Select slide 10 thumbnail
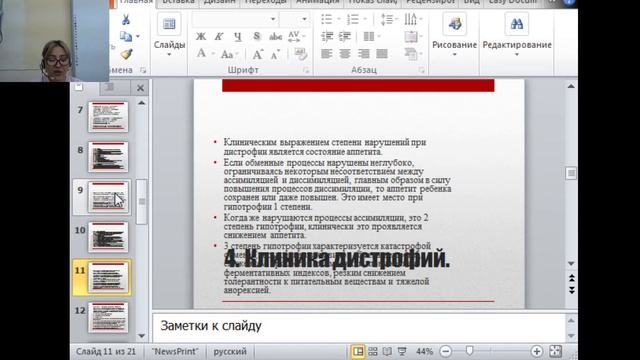This screenshot has height=360, width=640. 108,237
